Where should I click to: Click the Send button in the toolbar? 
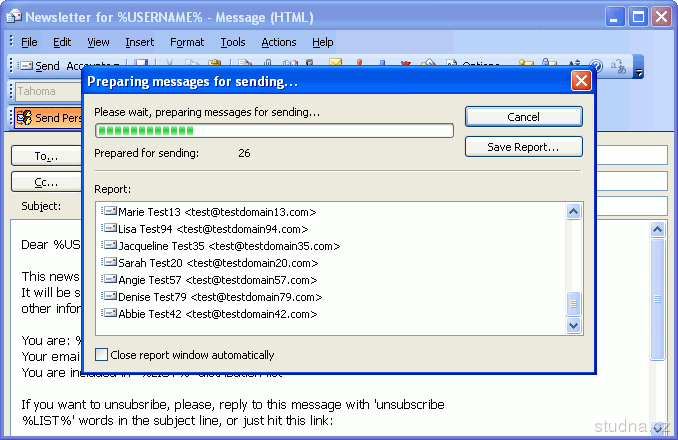click(39, 66)
